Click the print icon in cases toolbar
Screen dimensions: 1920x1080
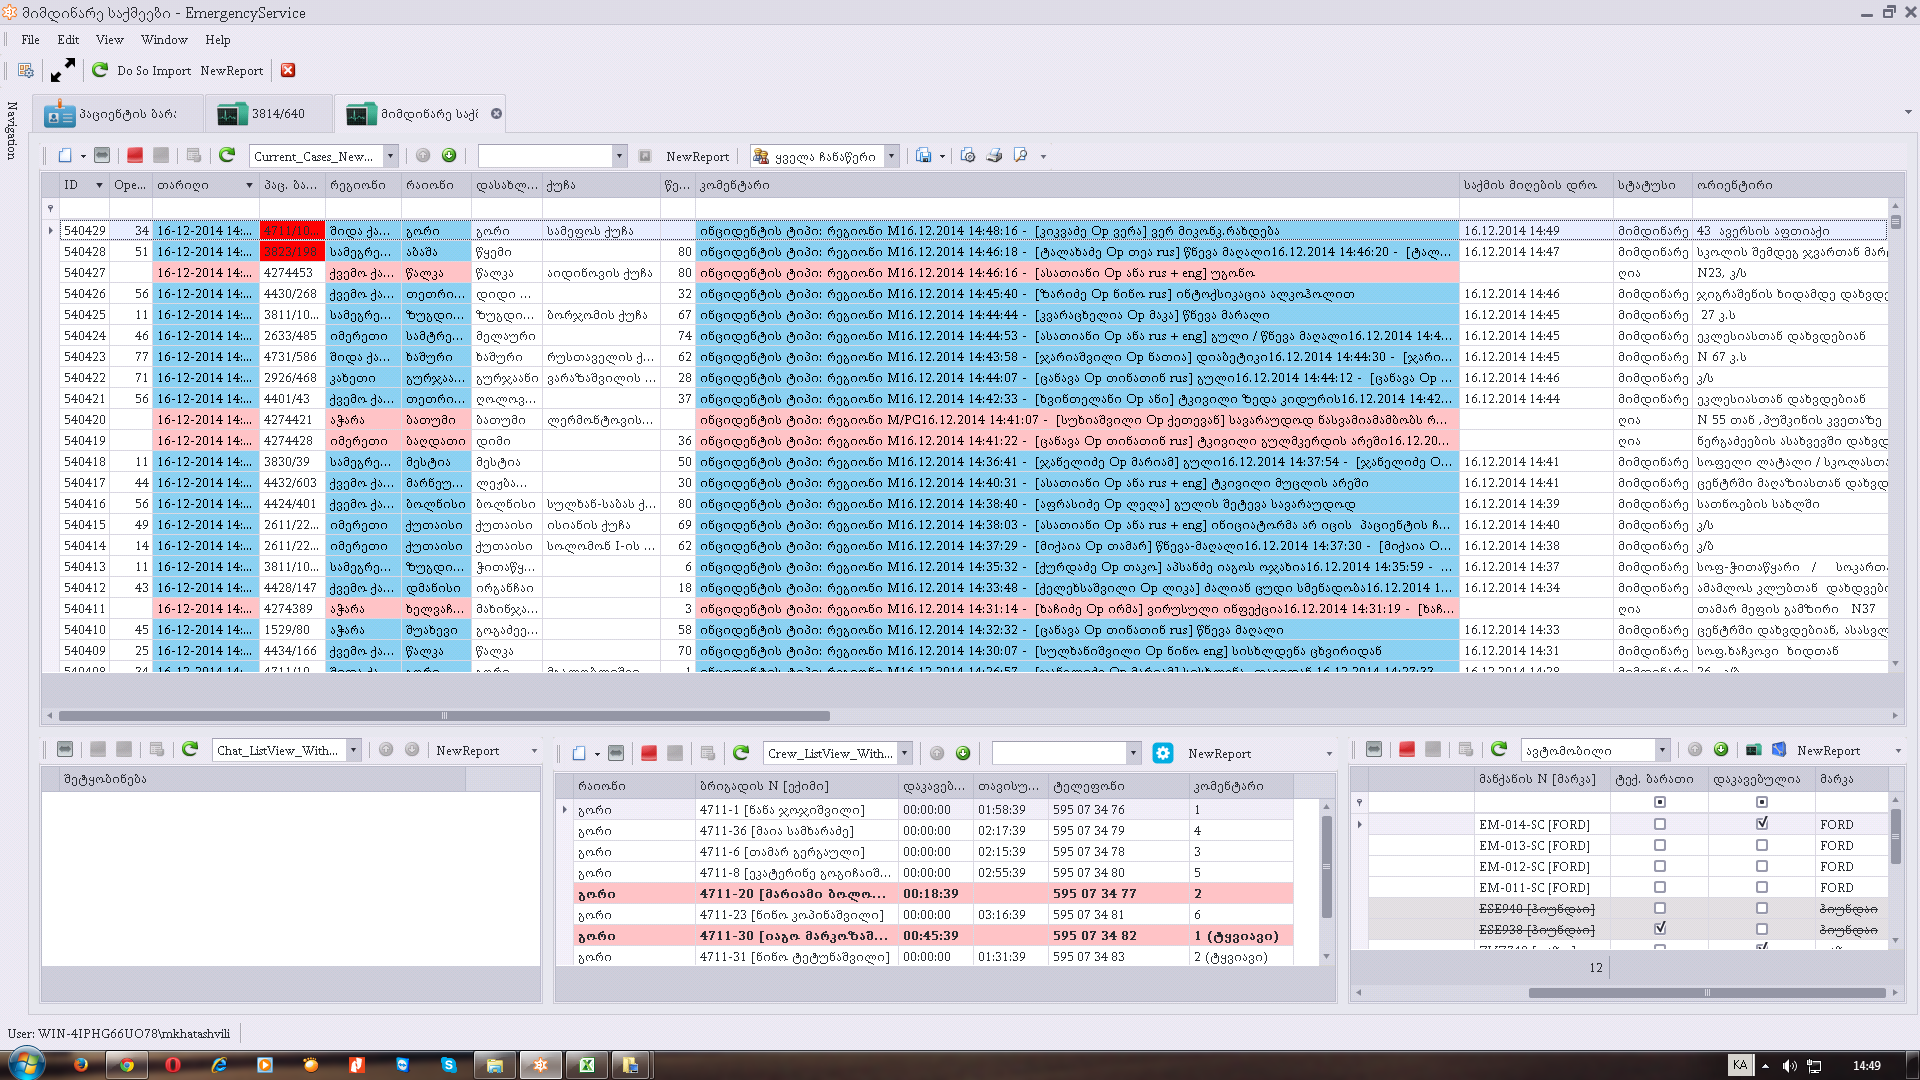click(994, 156)
